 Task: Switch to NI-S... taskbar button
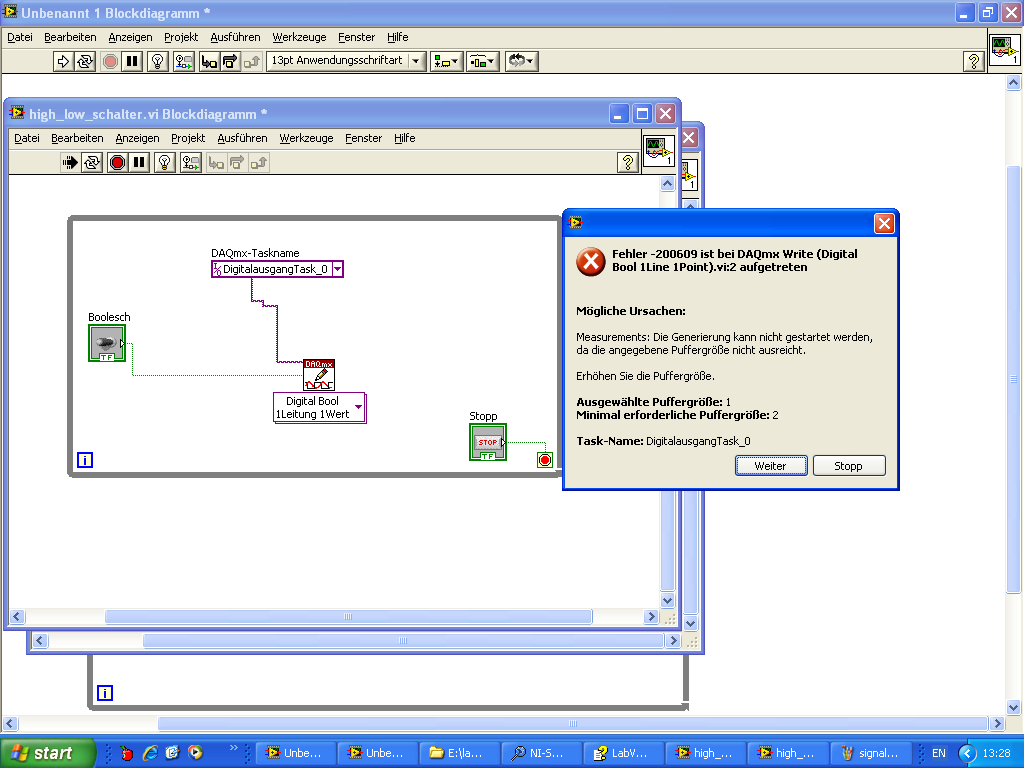(541, 753)
